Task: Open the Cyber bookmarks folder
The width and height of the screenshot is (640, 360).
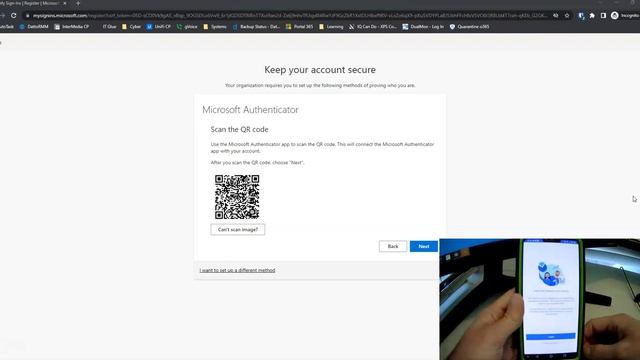Action: pyautogui.click(x=131, y=27)
